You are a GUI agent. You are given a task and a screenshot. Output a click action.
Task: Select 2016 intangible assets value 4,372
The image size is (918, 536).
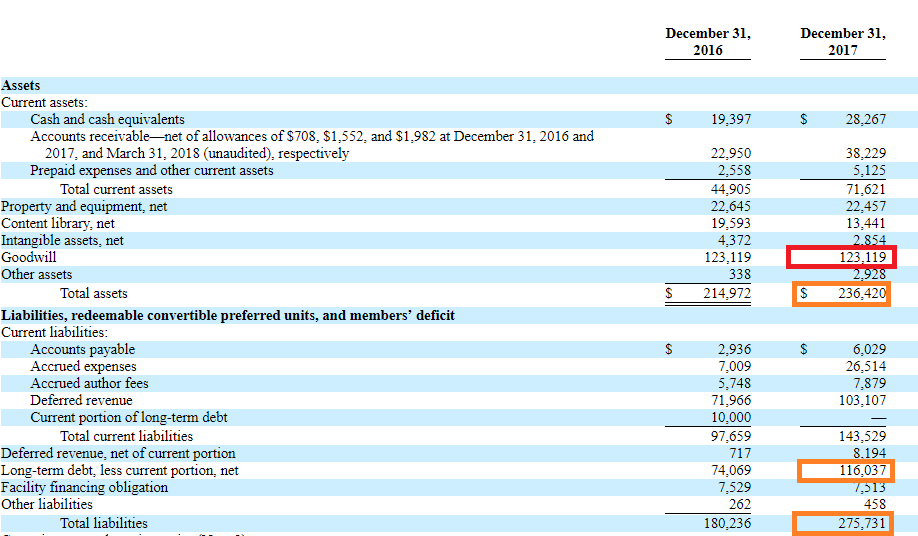[x=734, y=240]
